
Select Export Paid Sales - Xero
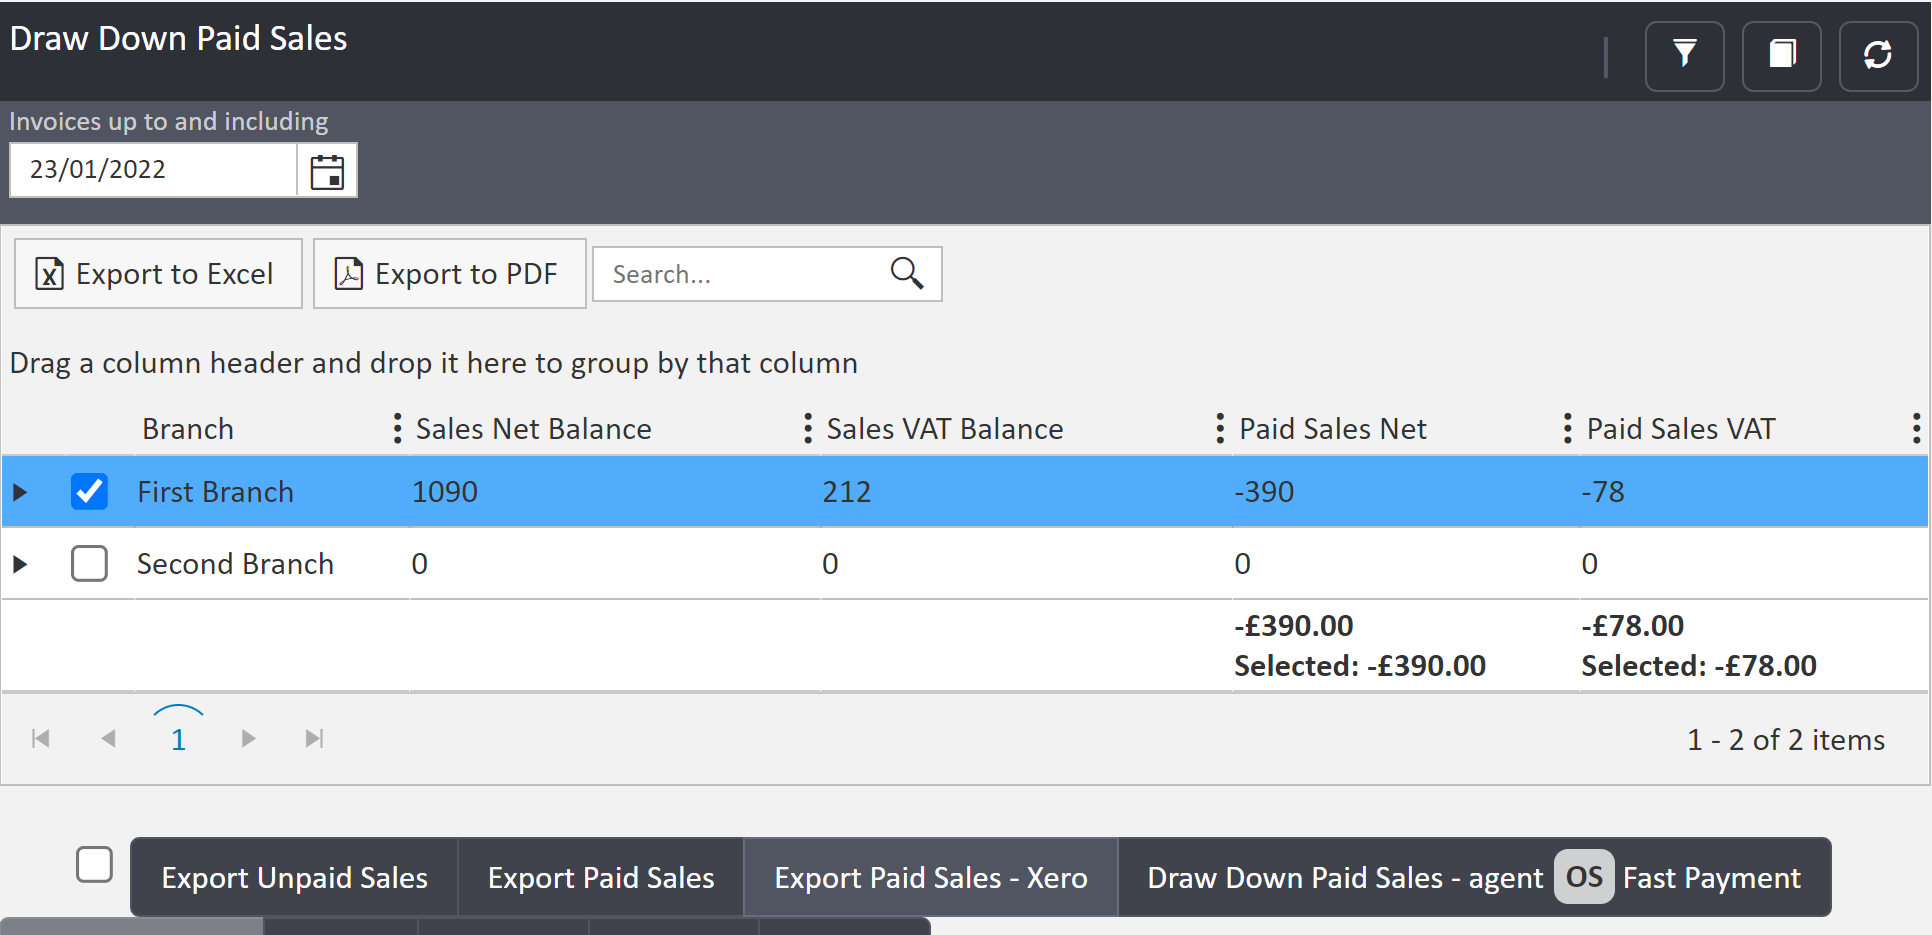pos(930,878)
